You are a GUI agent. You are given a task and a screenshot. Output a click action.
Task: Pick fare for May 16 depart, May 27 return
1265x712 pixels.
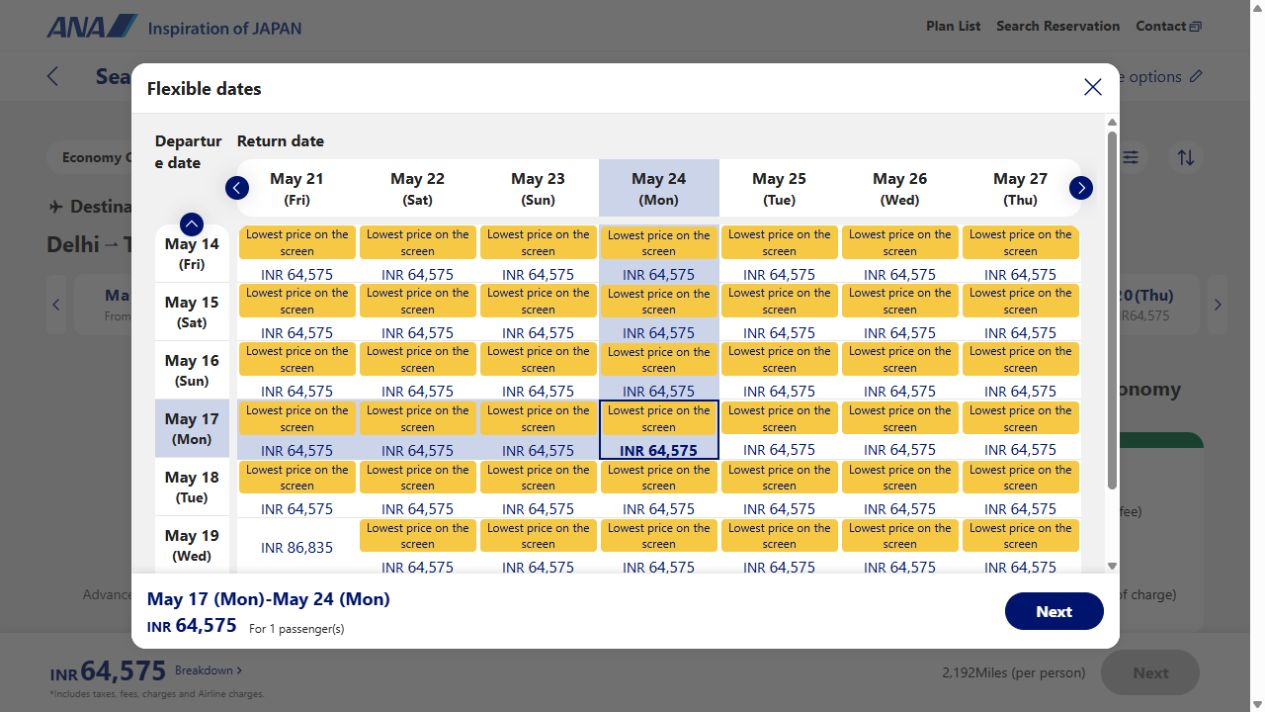[1020, 371]
